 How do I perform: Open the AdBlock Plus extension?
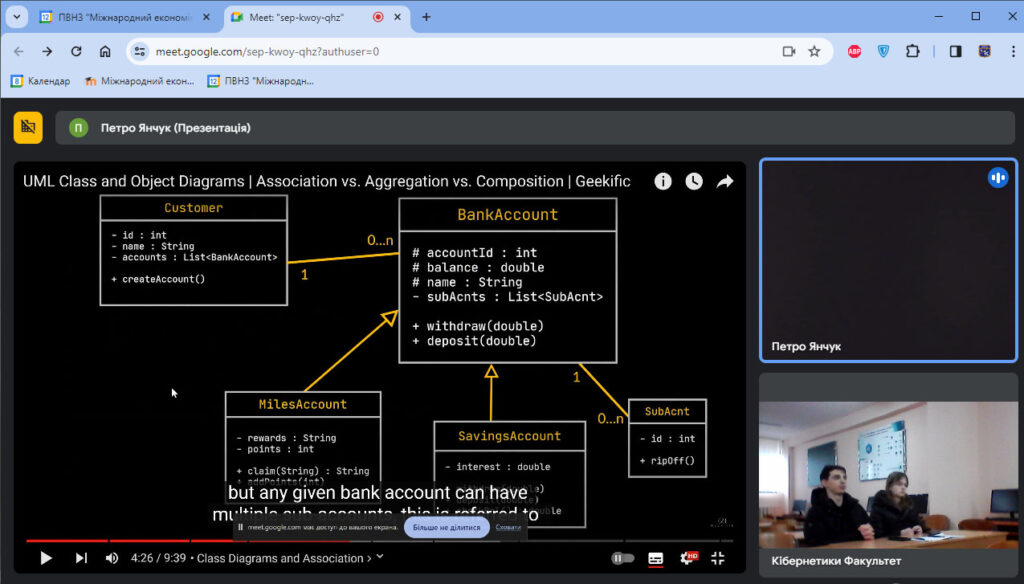(854, 51)
